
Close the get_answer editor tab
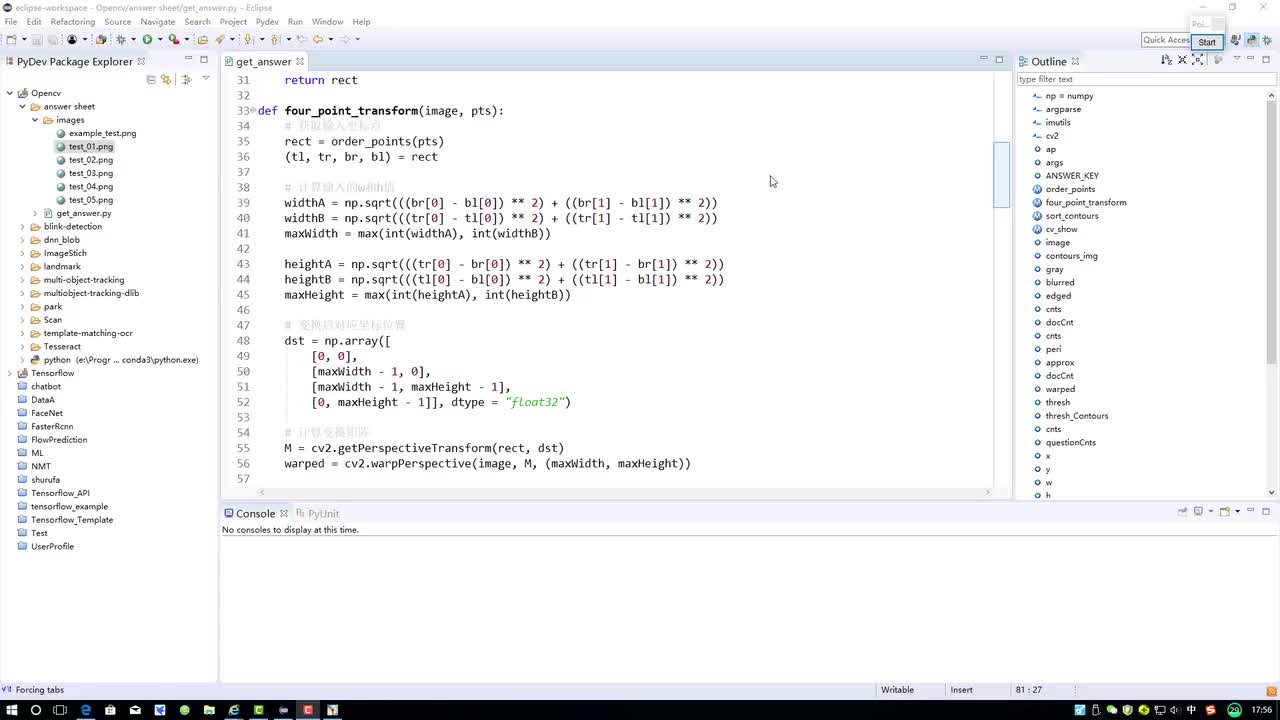(299, 62)
